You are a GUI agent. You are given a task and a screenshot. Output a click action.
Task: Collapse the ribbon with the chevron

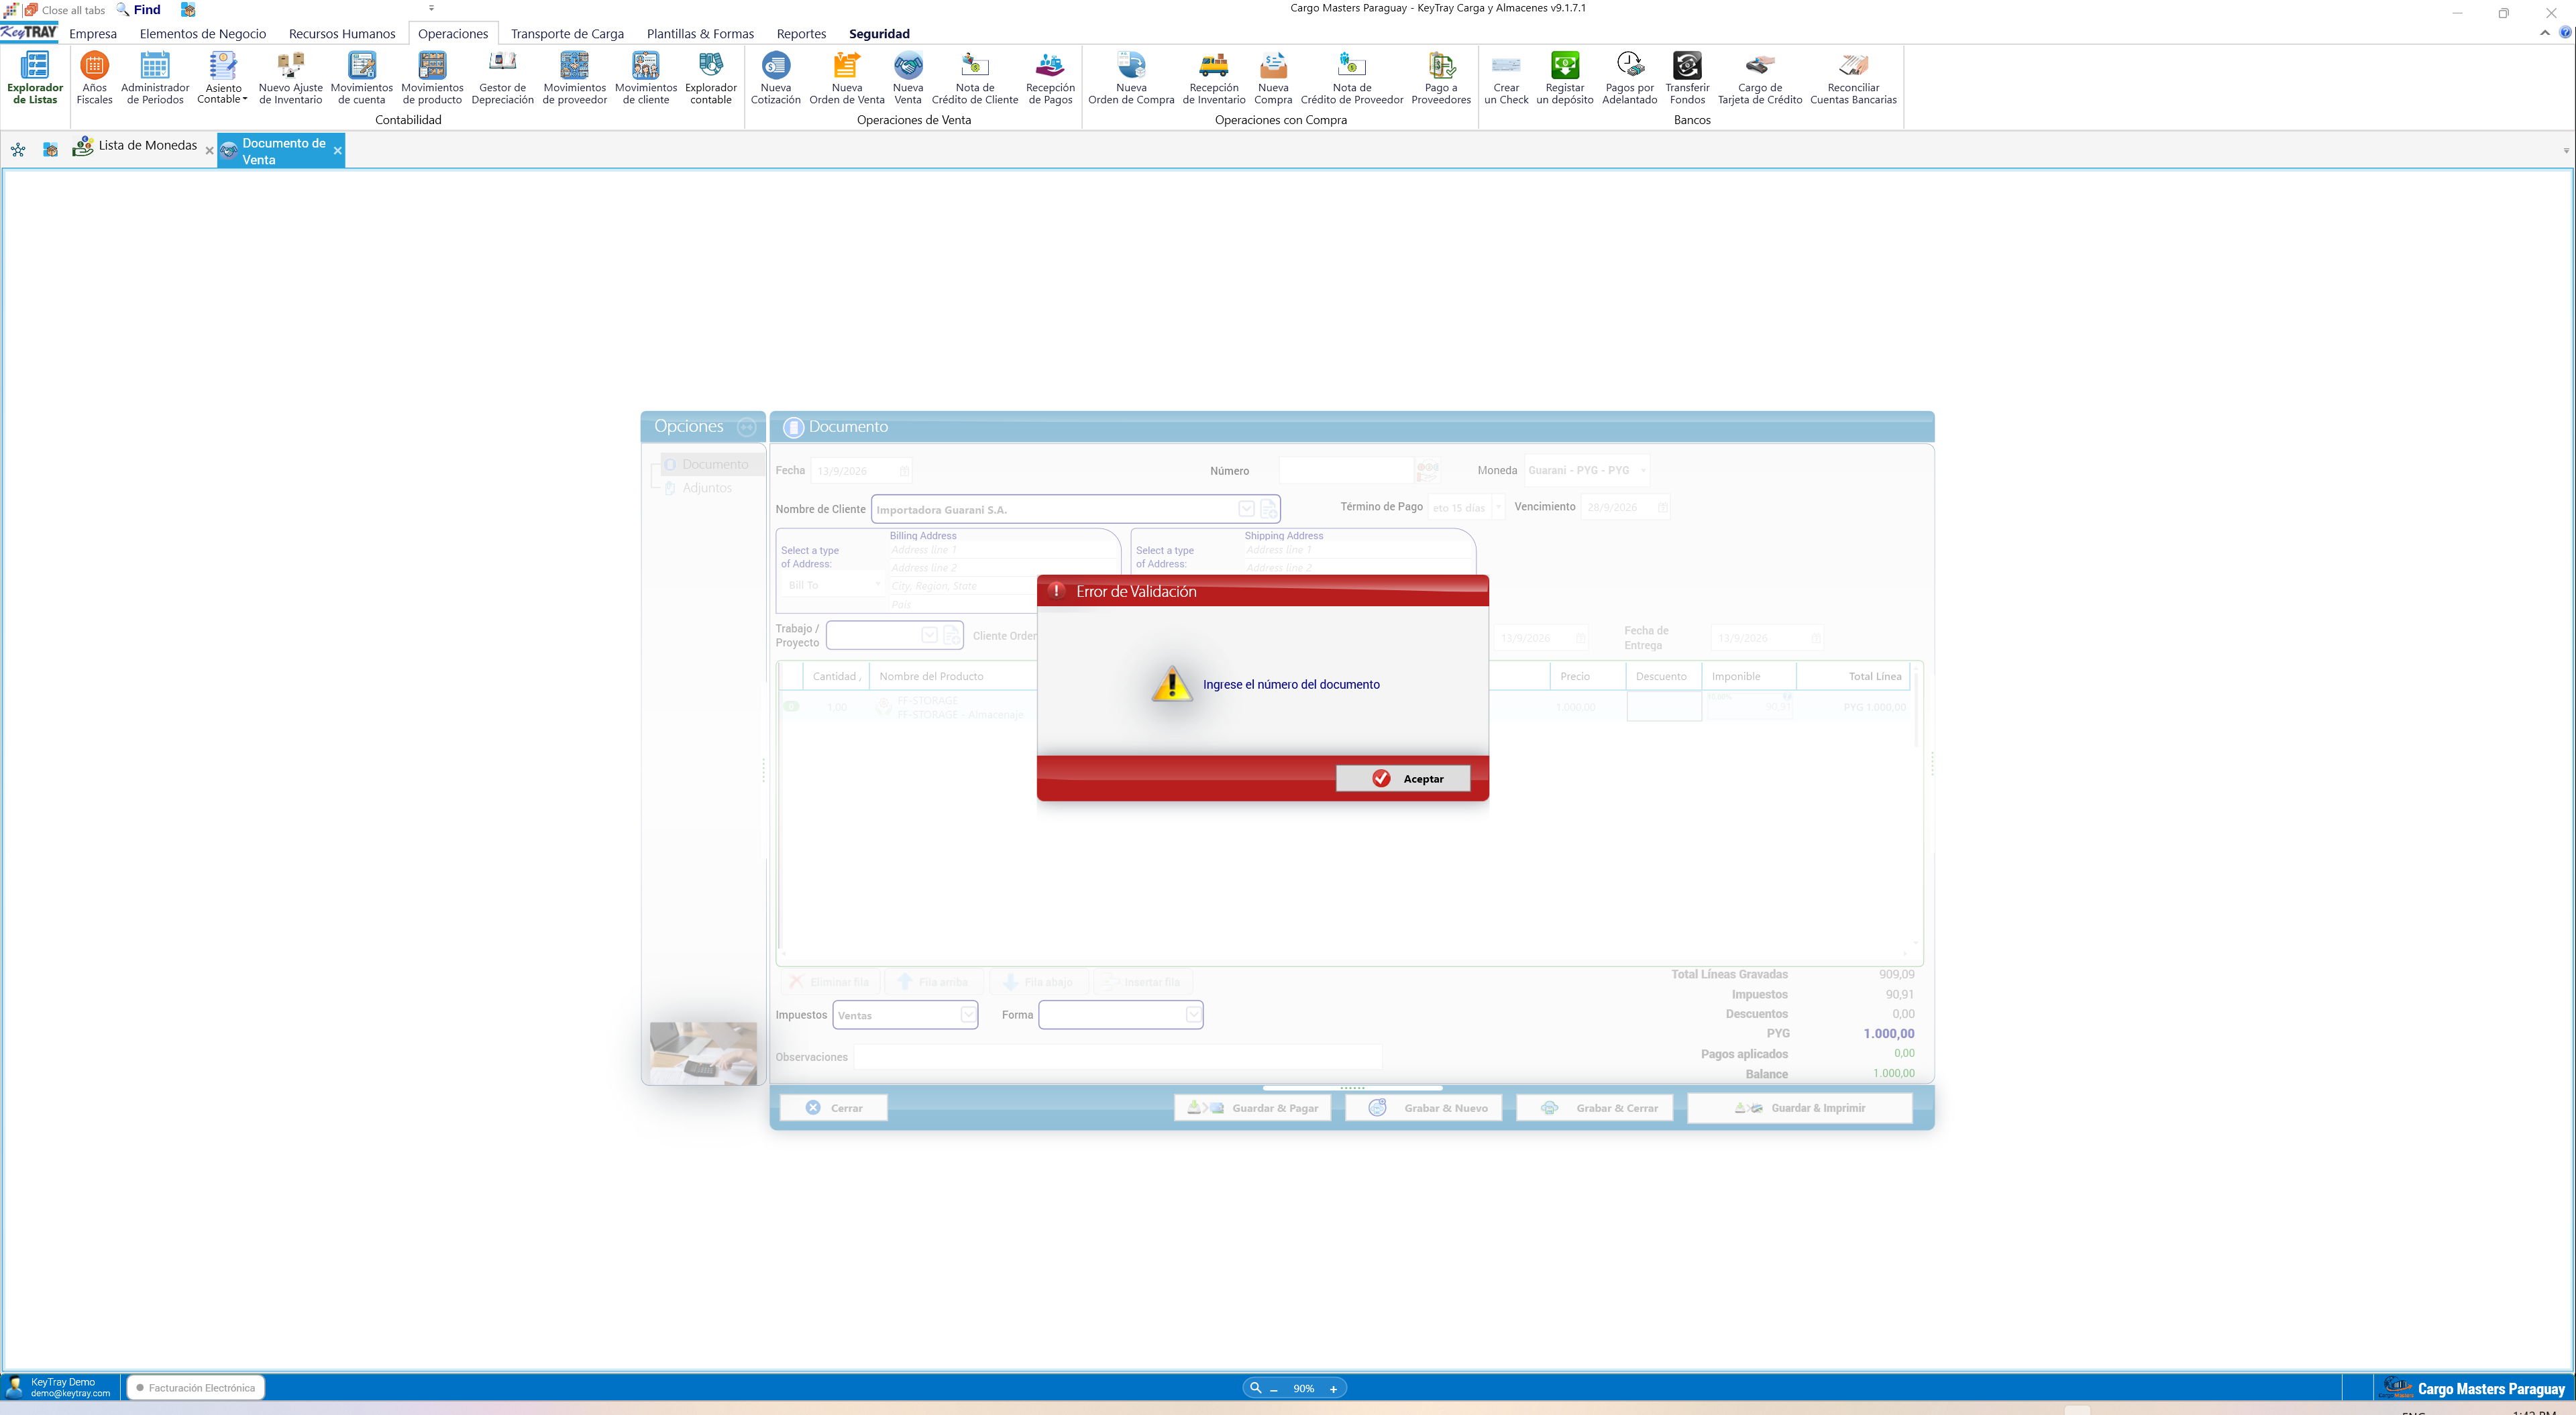tap(2544, 33)
